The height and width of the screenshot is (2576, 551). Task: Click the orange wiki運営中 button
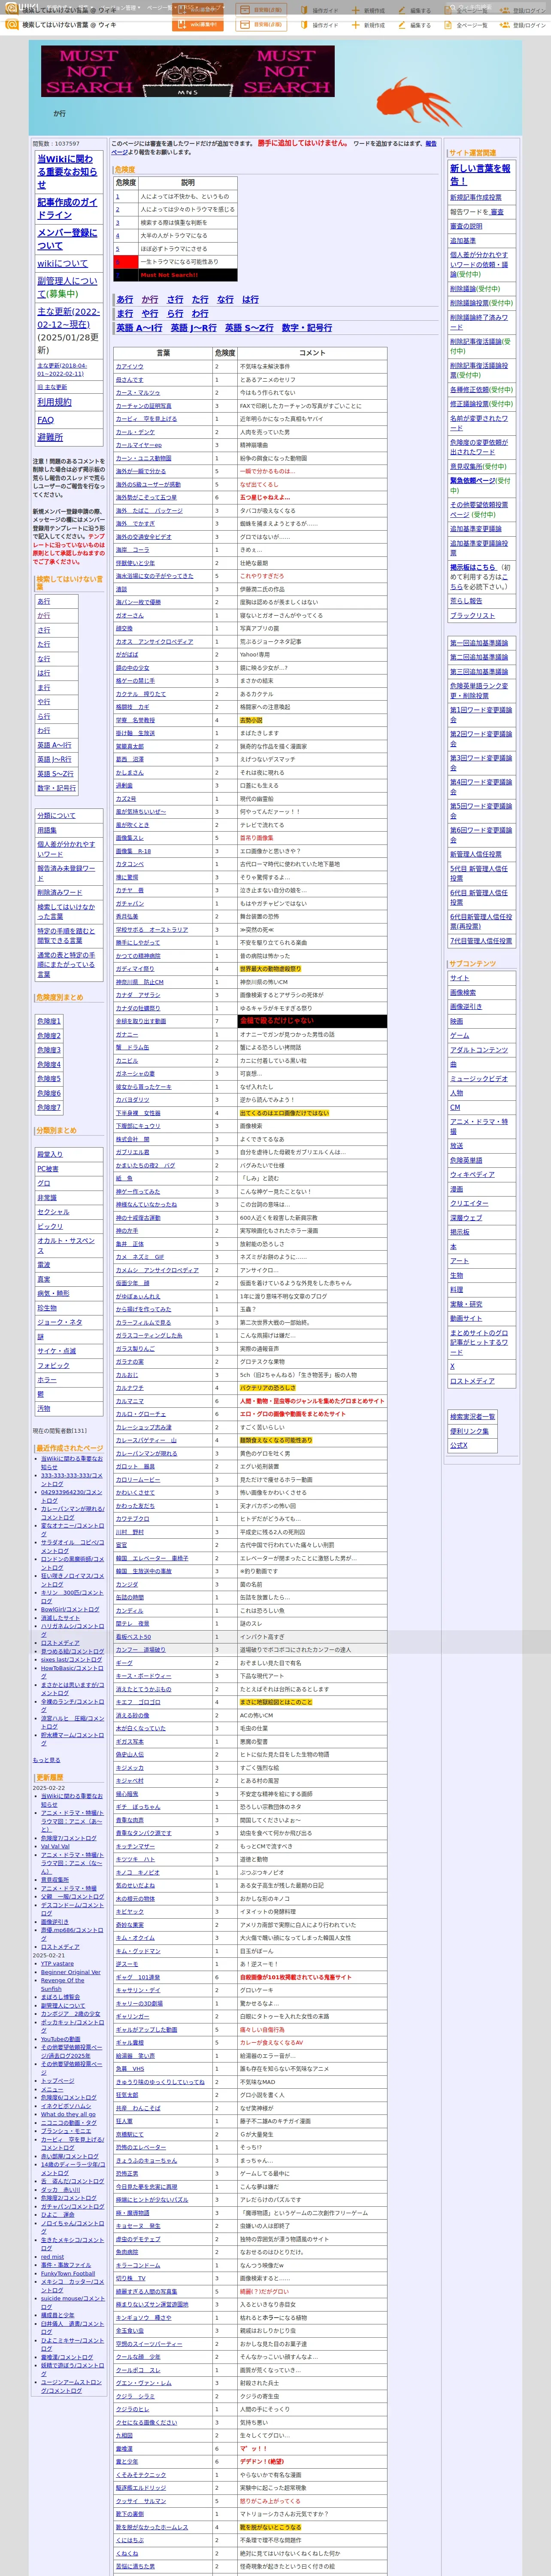pos(197,25)
